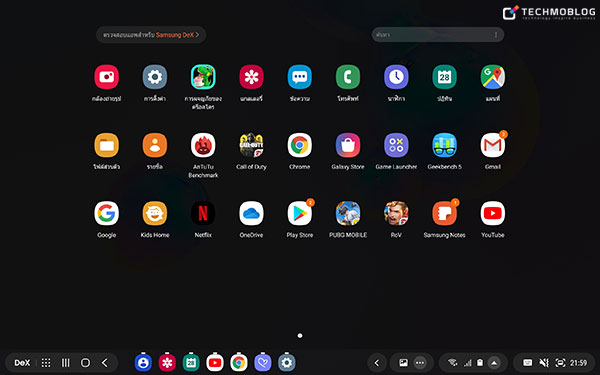
Task: Open Settings gear icon in taskbar
Action: tap(287, 362)
